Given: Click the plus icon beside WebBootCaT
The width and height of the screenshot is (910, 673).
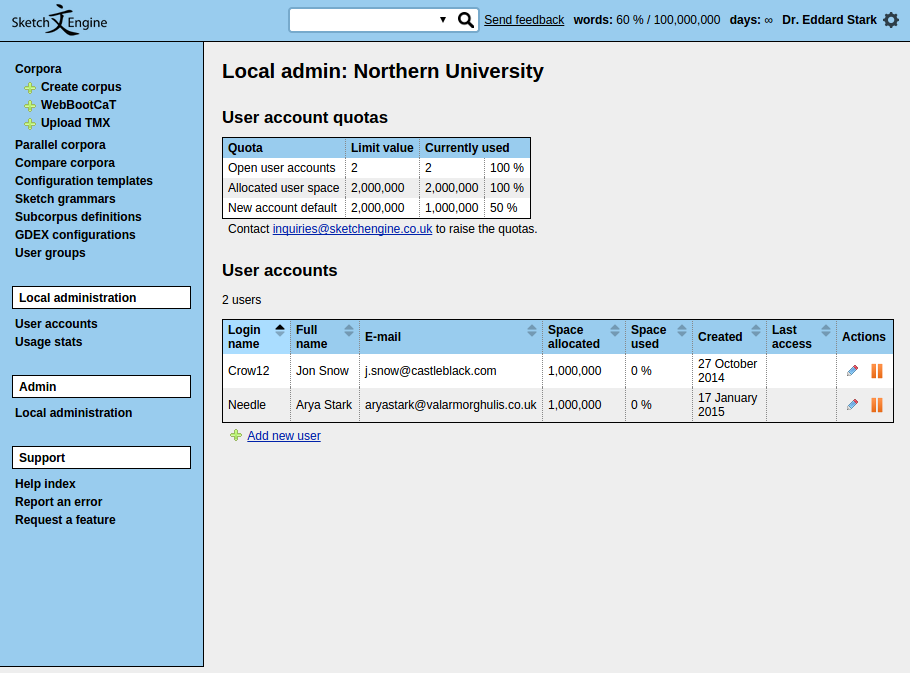Looking at the screenshot, I should [x=30, y=106].
